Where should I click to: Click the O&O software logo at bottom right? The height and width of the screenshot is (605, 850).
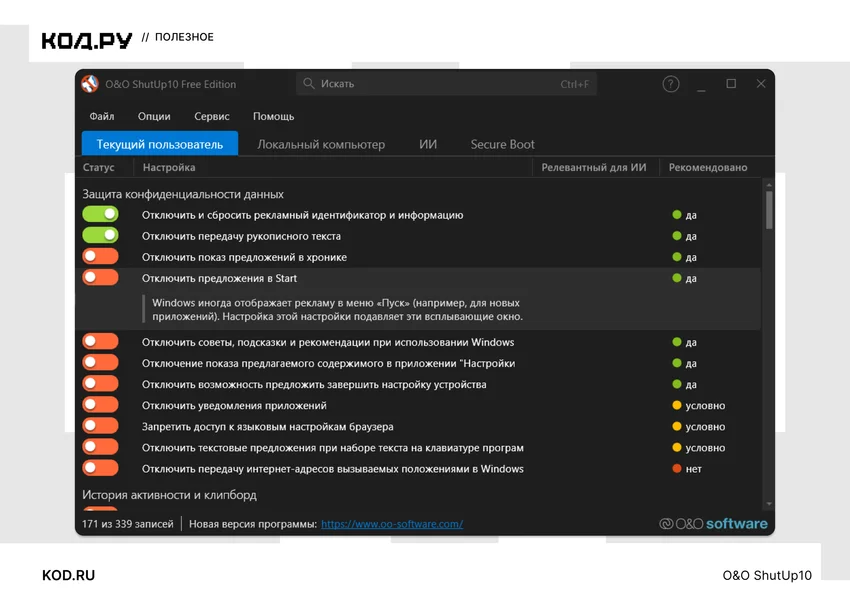[x=713, y=524]
